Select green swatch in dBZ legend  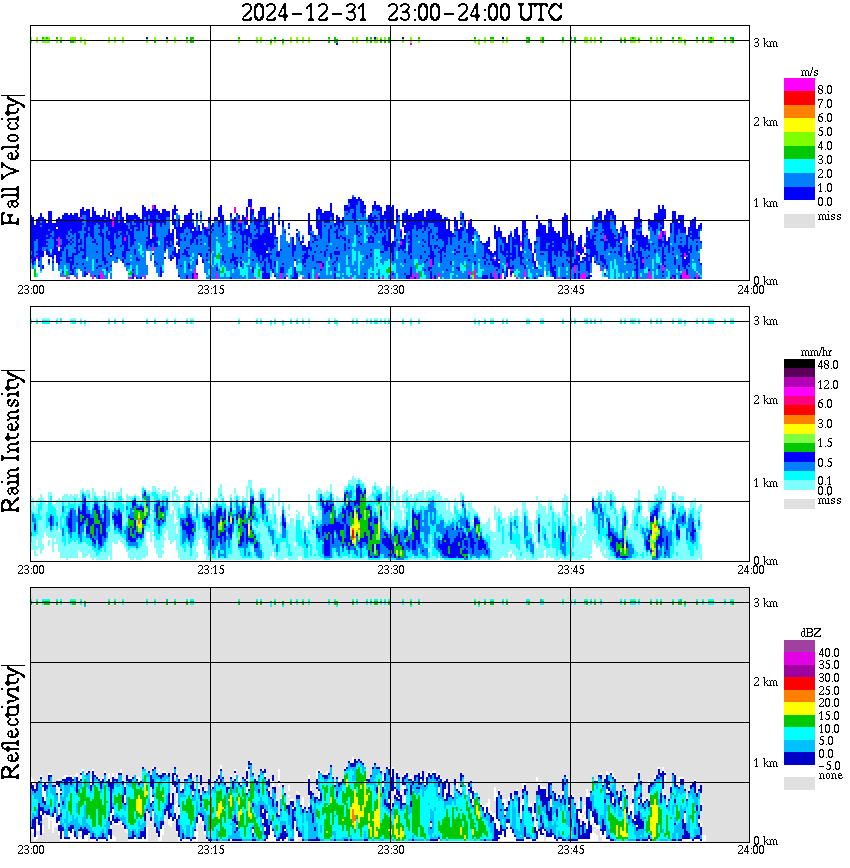tap(799, 721)
